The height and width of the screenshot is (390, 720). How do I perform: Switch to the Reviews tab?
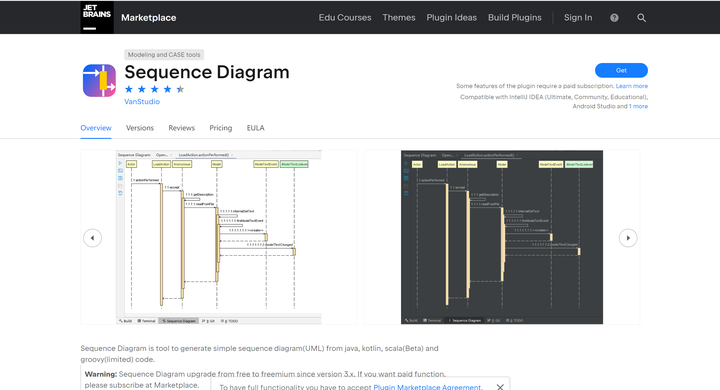point(181,128)
